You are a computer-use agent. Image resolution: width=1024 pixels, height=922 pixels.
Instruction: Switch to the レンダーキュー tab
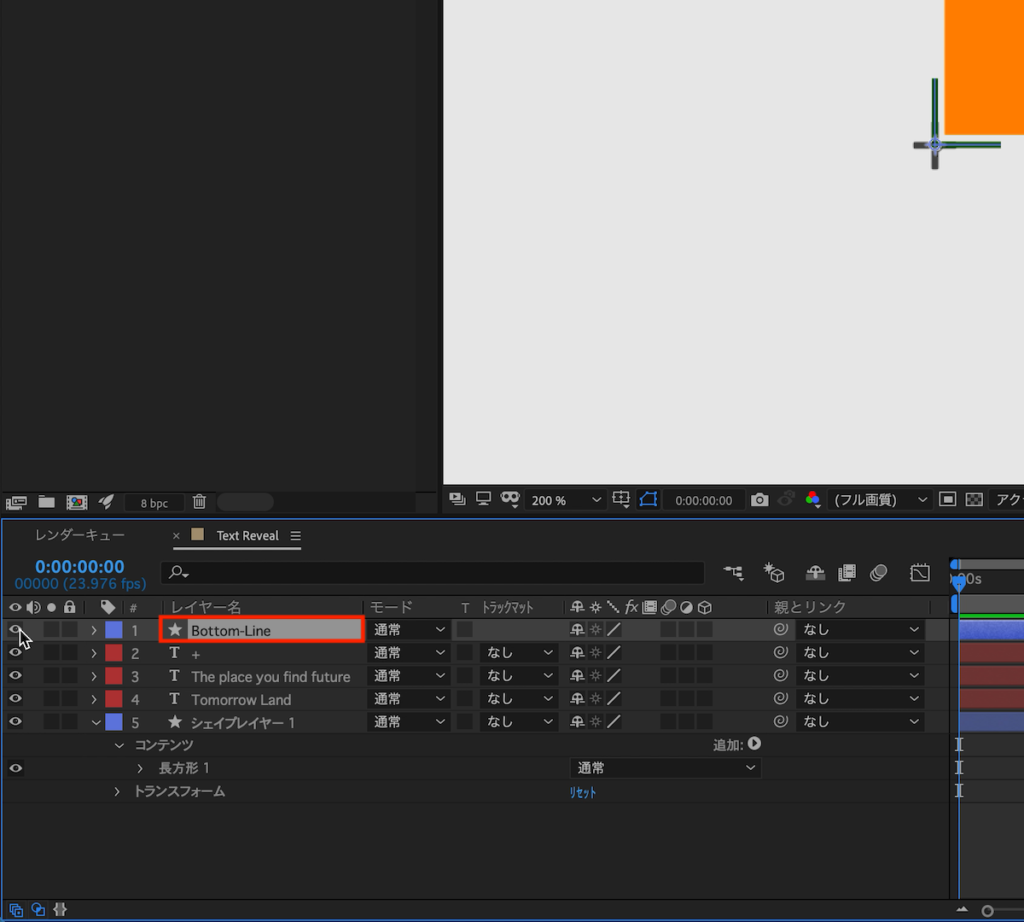tap(80, 535)
